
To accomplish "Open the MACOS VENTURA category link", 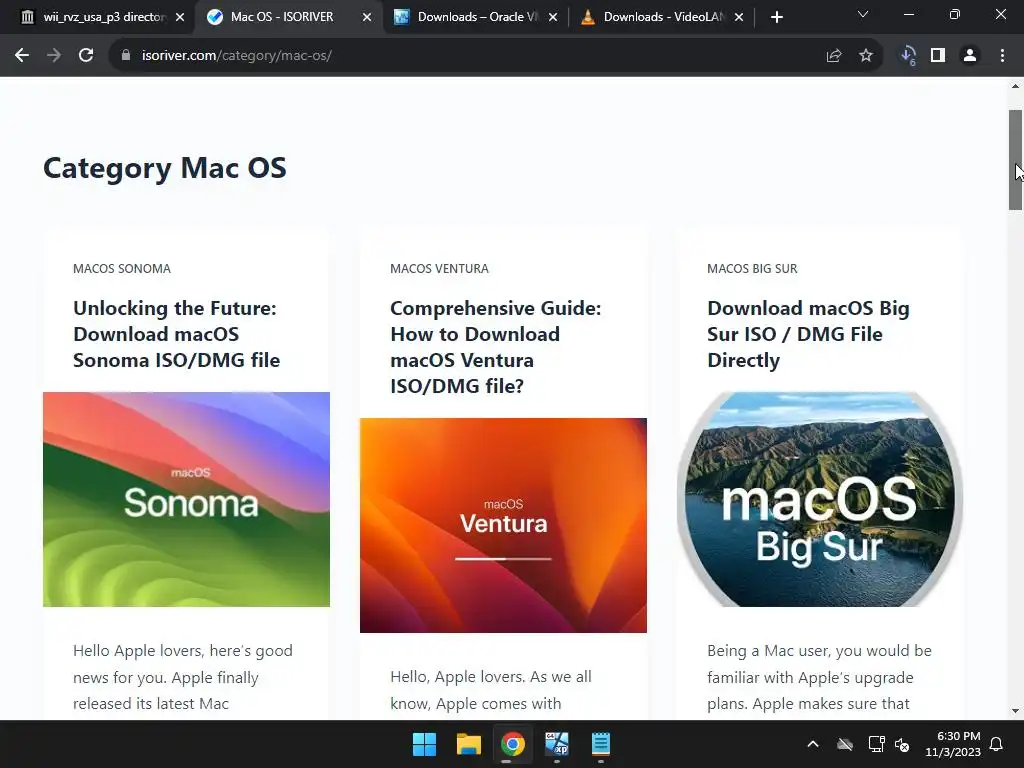I will pyautogui.click(x=440, y=269).
